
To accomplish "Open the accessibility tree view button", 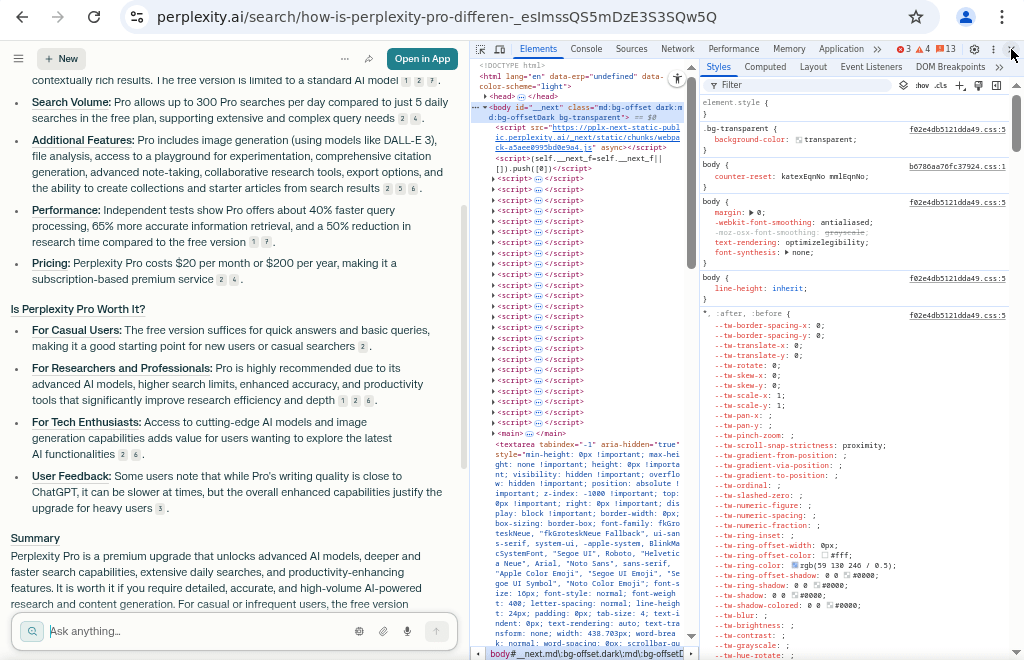I will click(677, 79).
